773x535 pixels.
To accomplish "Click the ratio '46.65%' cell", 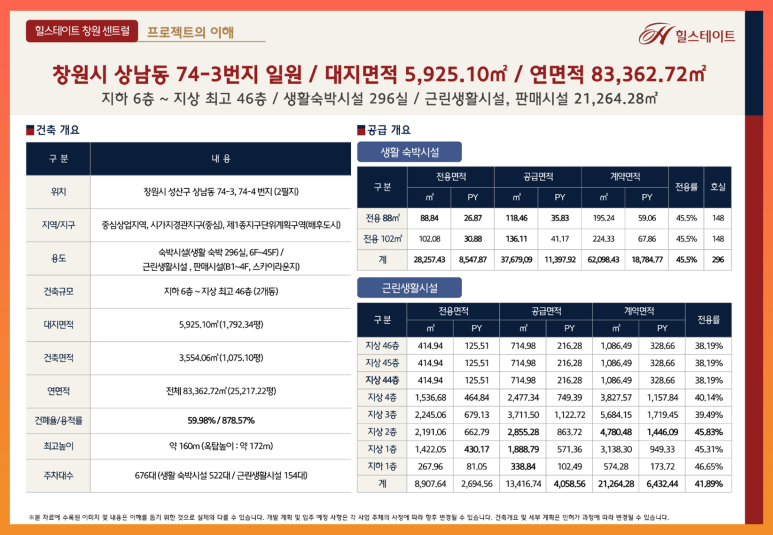I will tap(708, 466).
